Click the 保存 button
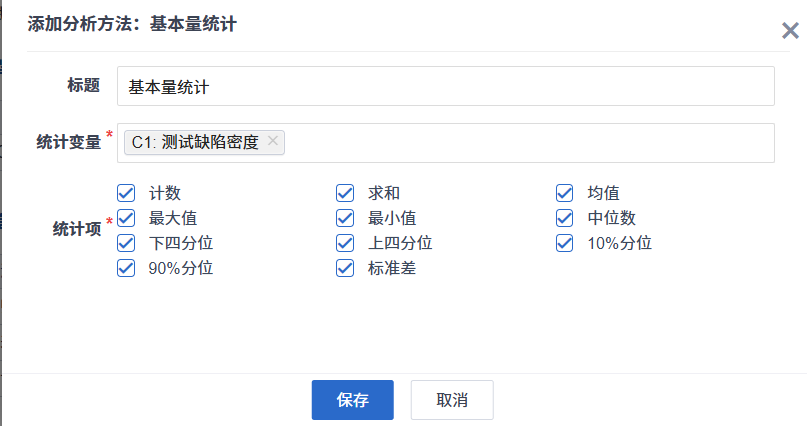807x426 pixels. (x=352, y=400)
